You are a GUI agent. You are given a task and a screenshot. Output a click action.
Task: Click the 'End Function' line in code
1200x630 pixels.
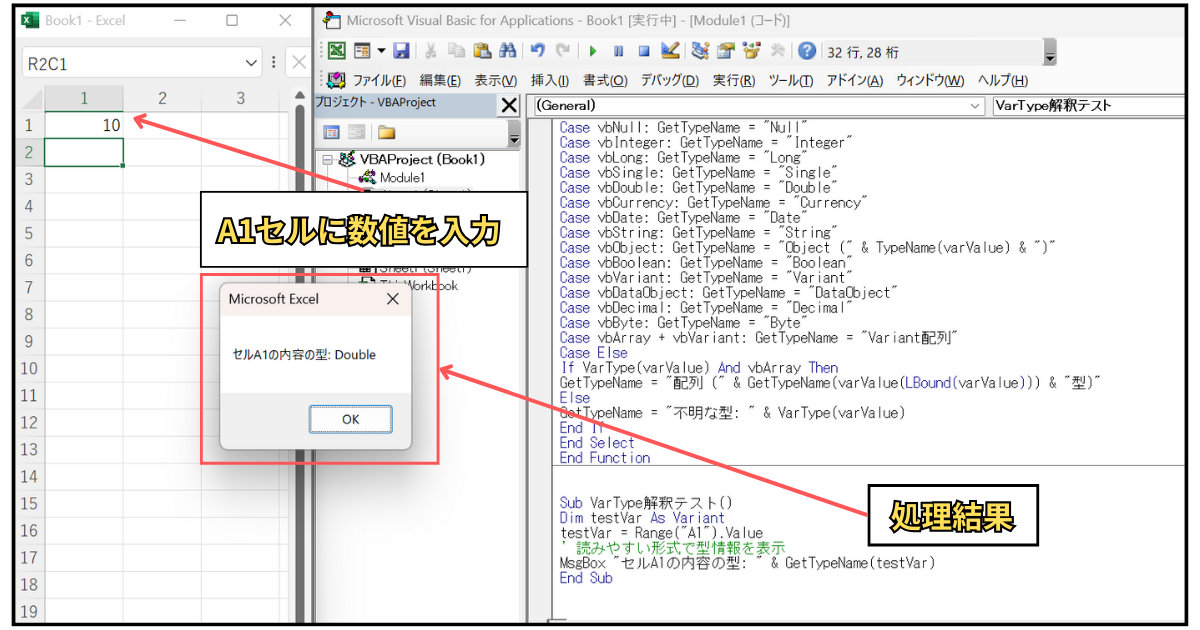[605, 458]
